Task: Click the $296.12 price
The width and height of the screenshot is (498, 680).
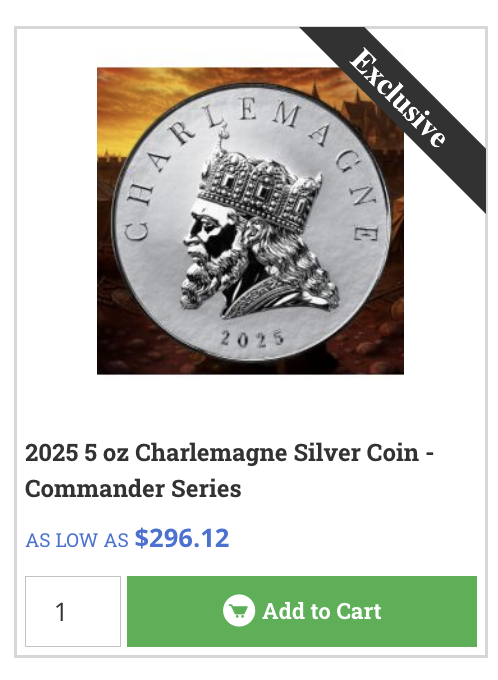Action: [x=182, y=538]
